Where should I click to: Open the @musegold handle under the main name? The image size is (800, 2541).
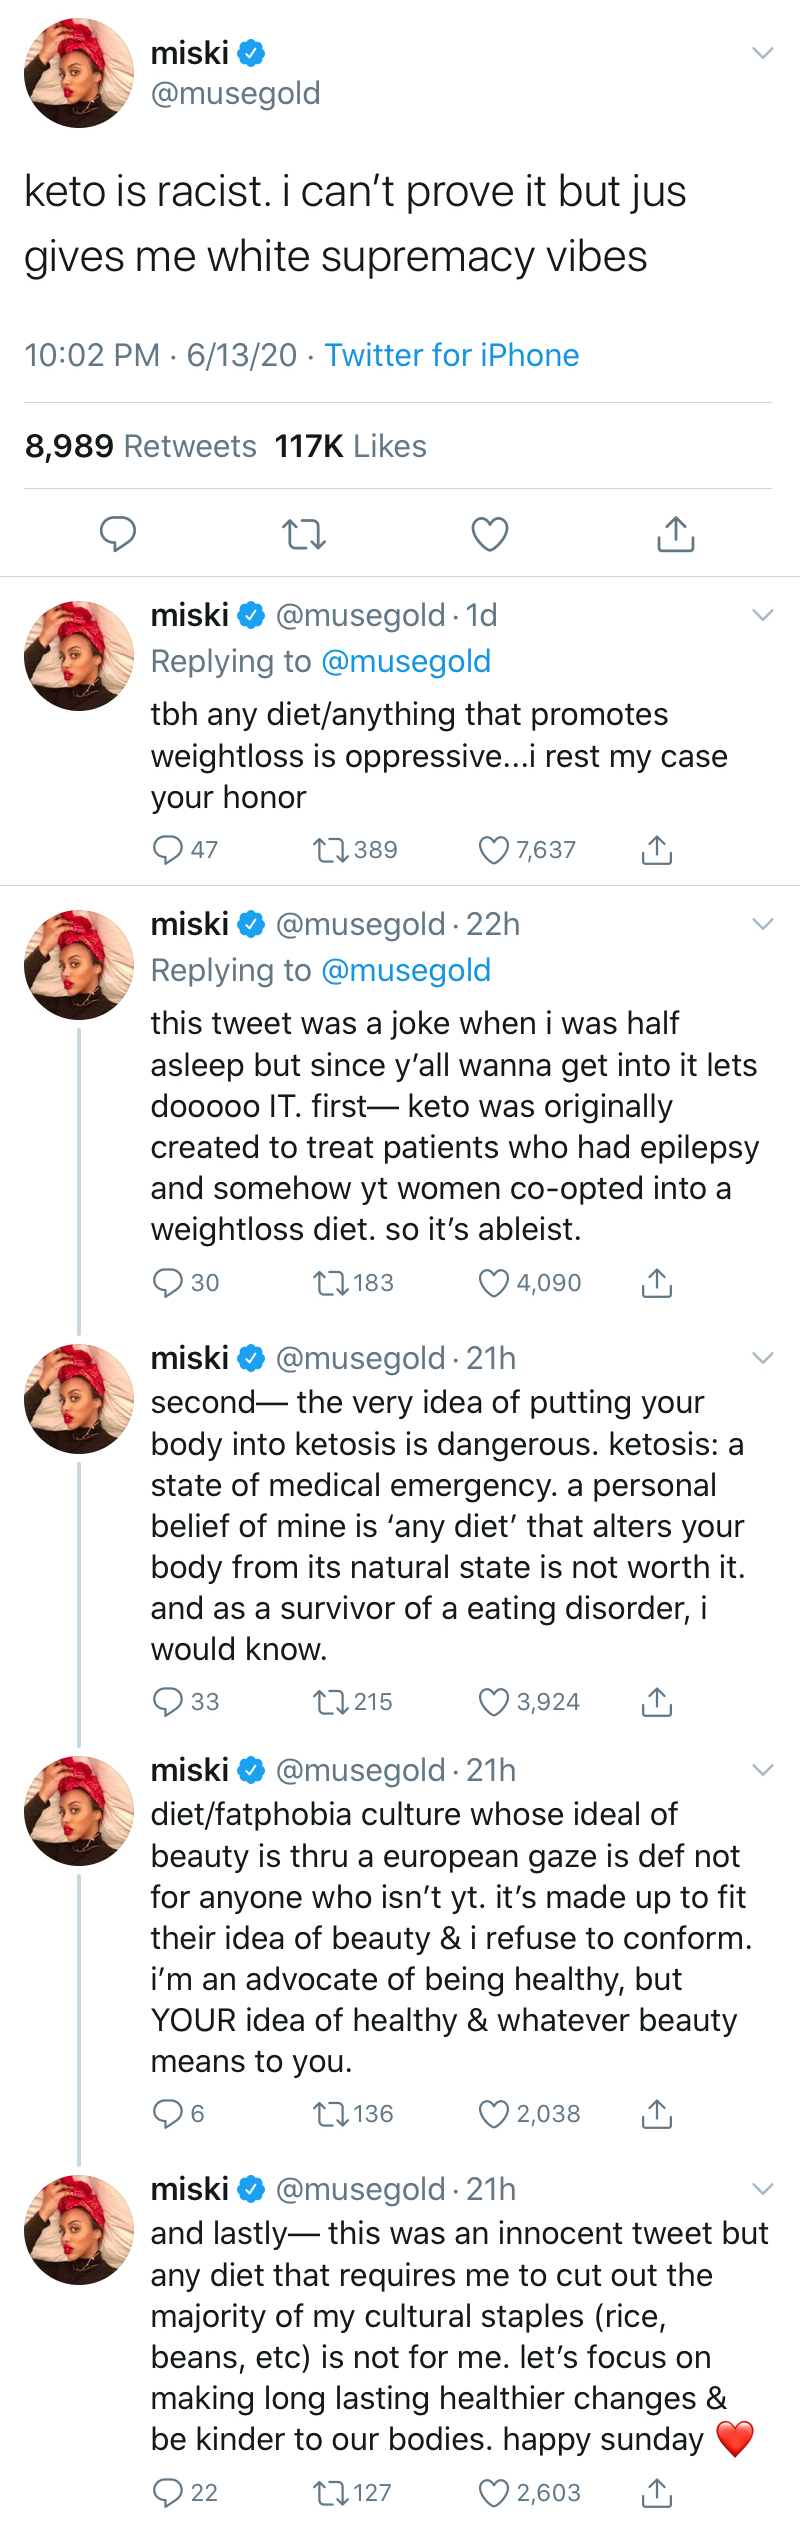click(x=236, y=93)
